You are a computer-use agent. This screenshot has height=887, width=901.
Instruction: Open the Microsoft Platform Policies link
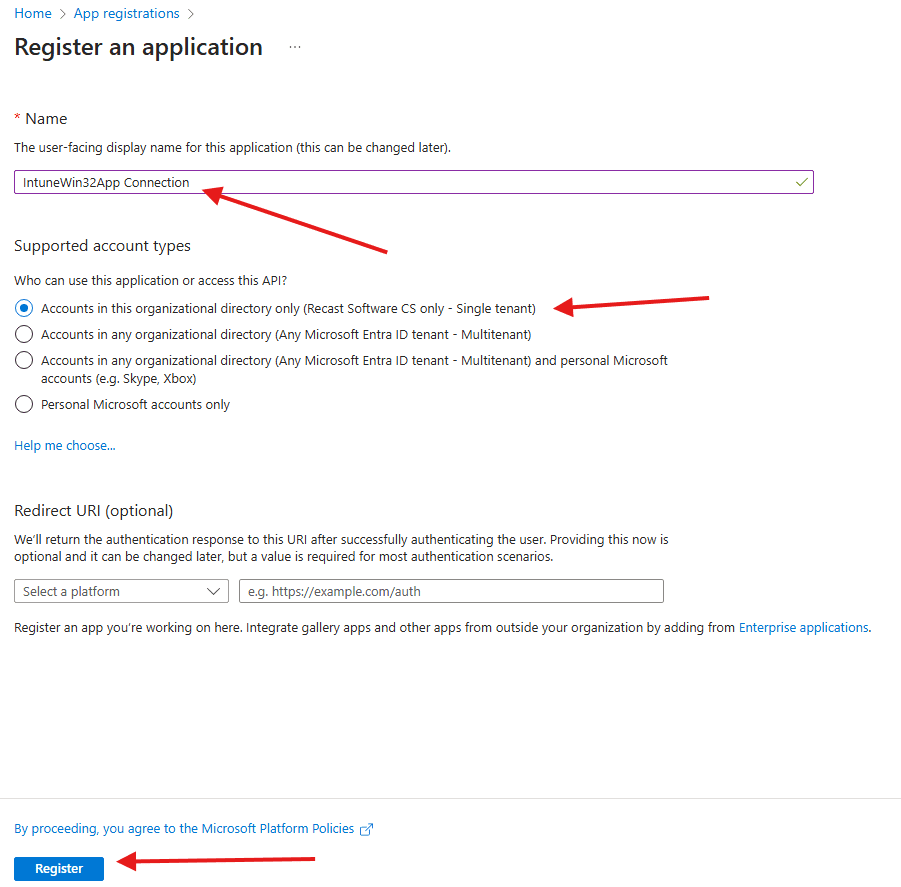tap(184, 829)
